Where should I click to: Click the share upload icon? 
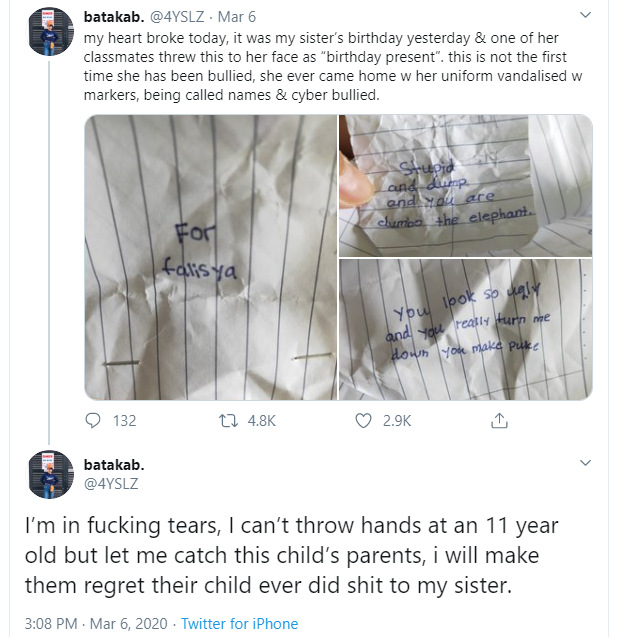[x=499, y=421]
